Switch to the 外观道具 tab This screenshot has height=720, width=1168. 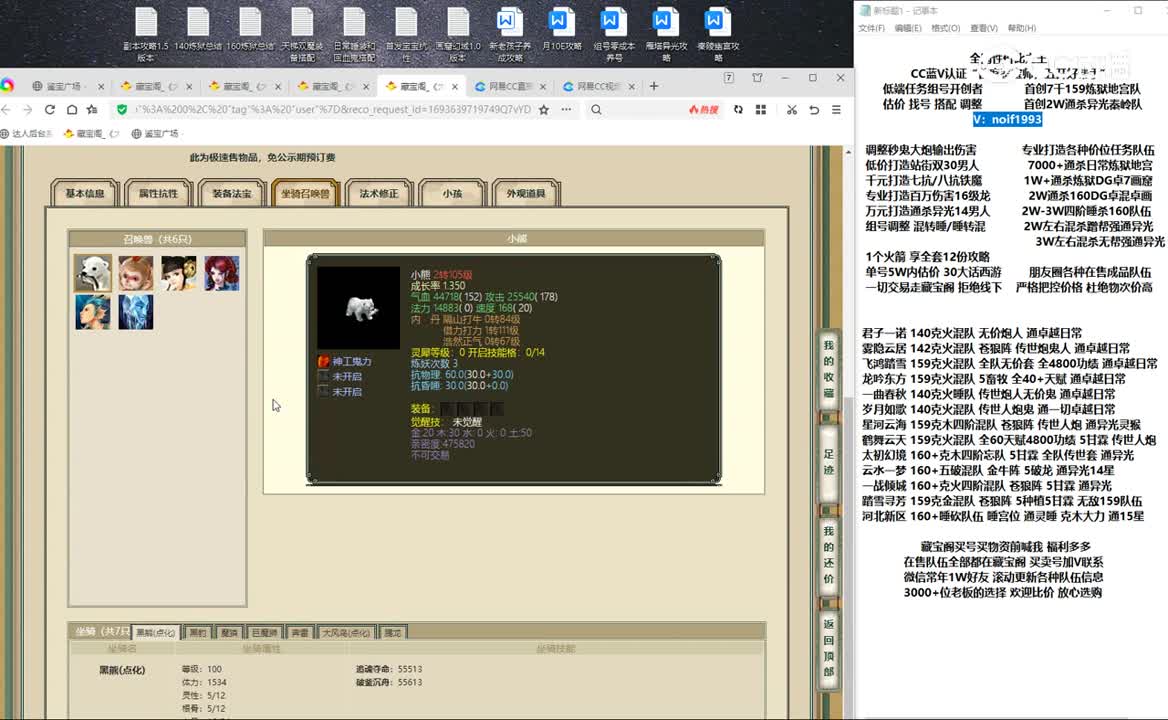point(526,194)
